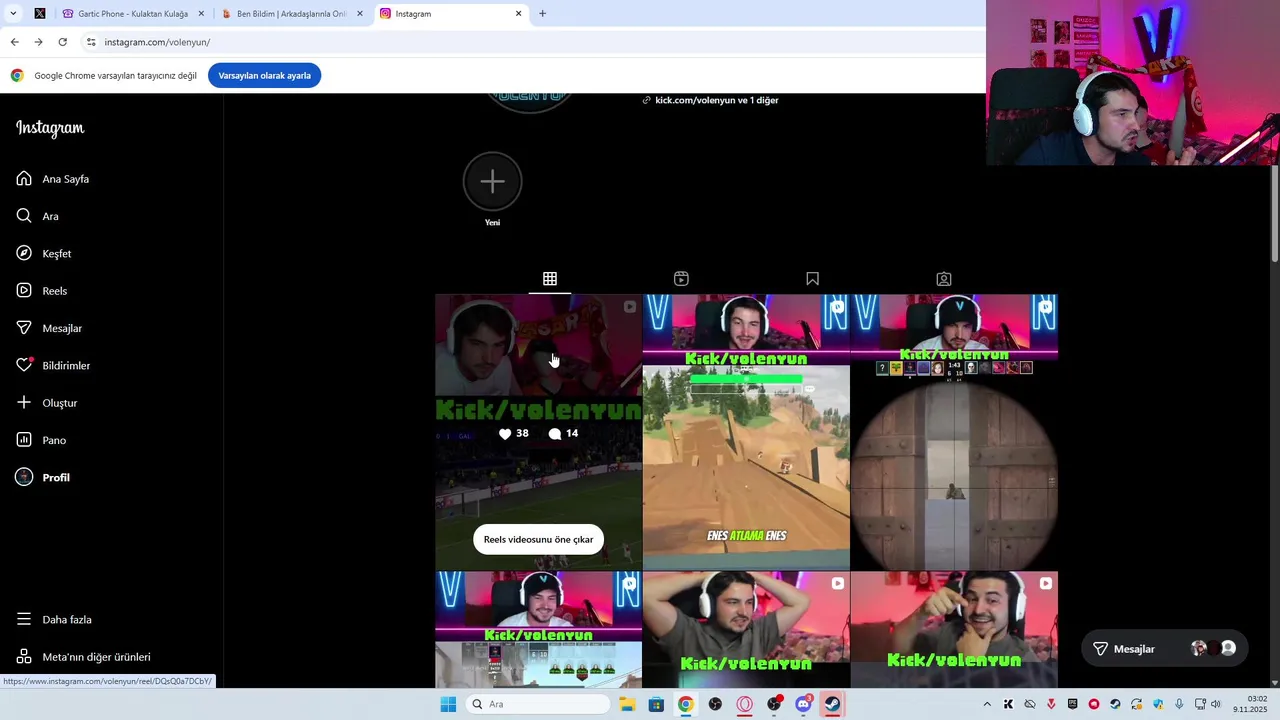Click the page vertical scrollbar
The height and width of the screenshot is (720, 1280).
click(x=1274, y=212)
